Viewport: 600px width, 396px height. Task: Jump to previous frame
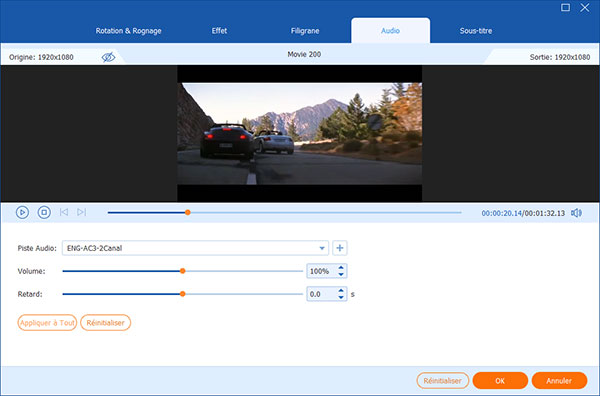(64, 212)
